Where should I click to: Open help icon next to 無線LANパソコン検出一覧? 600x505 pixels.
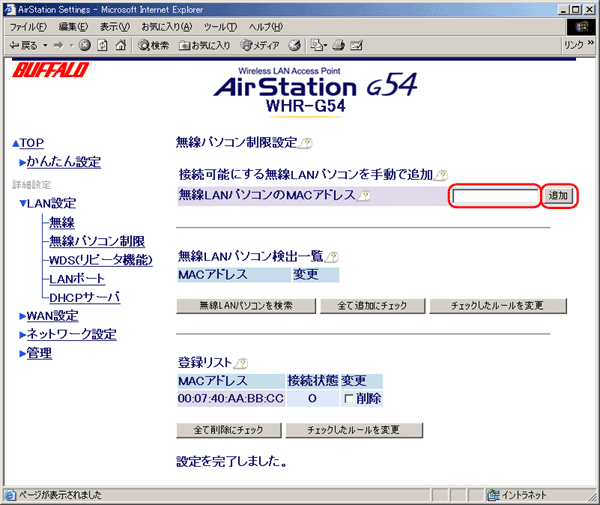tap(331, 257)
